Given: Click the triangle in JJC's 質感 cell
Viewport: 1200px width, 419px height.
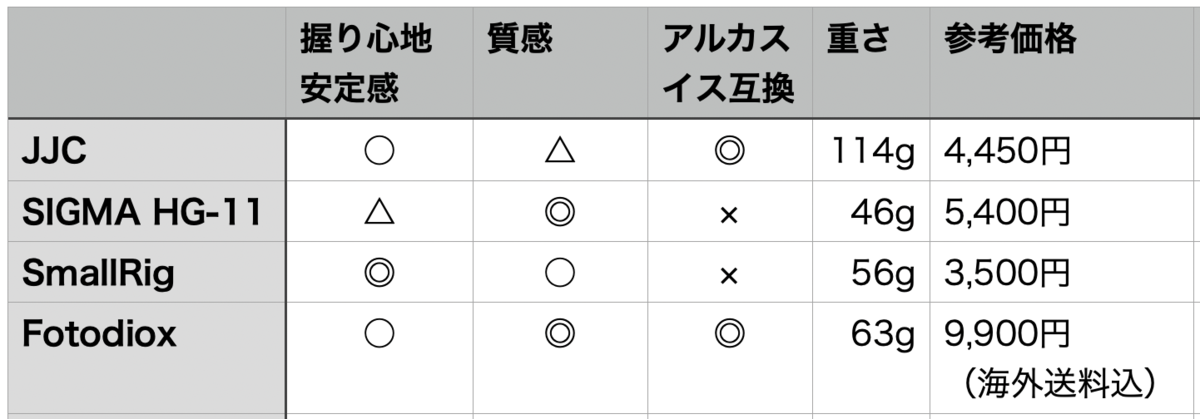Looking at the screenshot, I should (x=558, y=152).
